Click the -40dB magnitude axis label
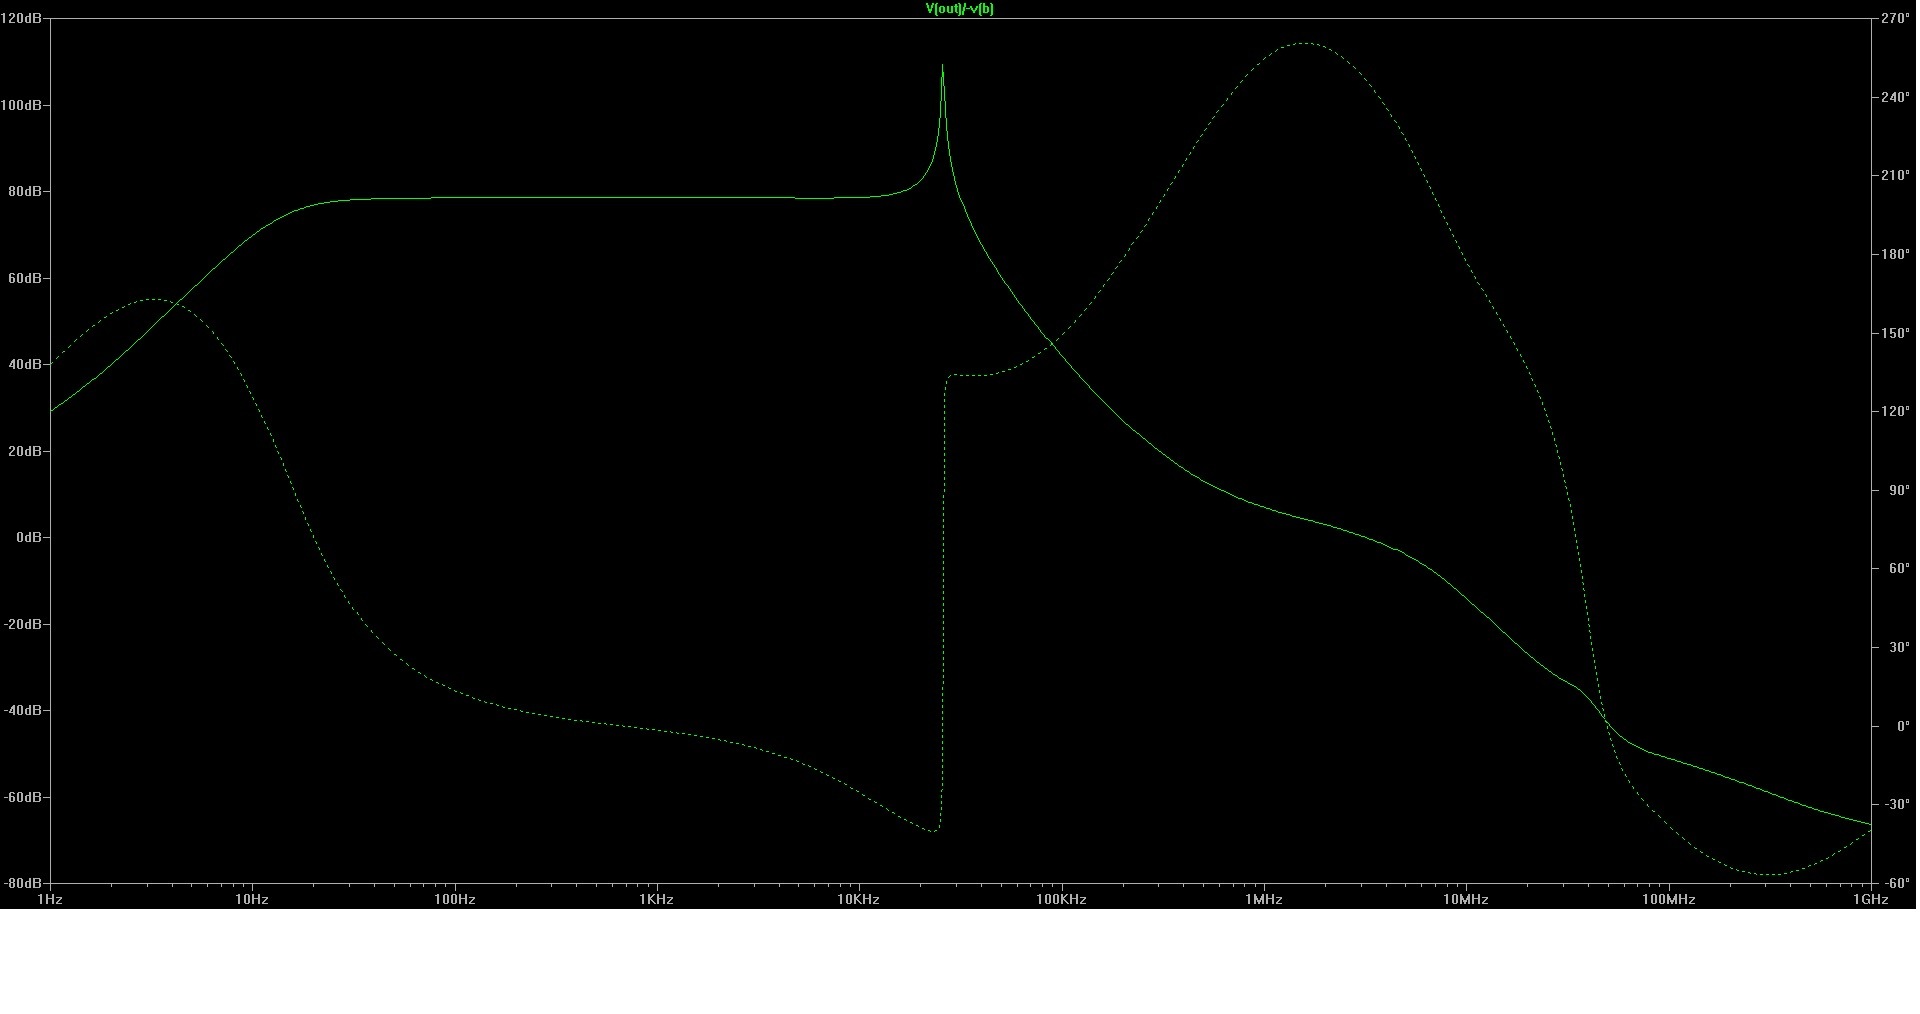The height and width of the screenshot is (1014, 1920). [x=22, y=710]
